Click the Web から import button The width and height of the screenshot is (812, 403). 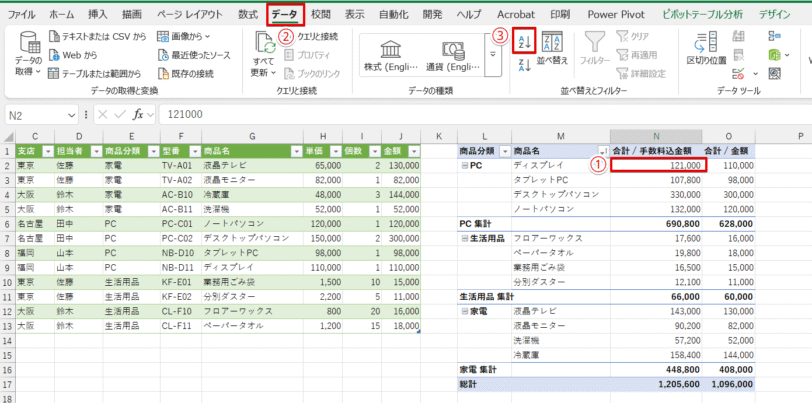pyautogui.click(x=72, y=55)
